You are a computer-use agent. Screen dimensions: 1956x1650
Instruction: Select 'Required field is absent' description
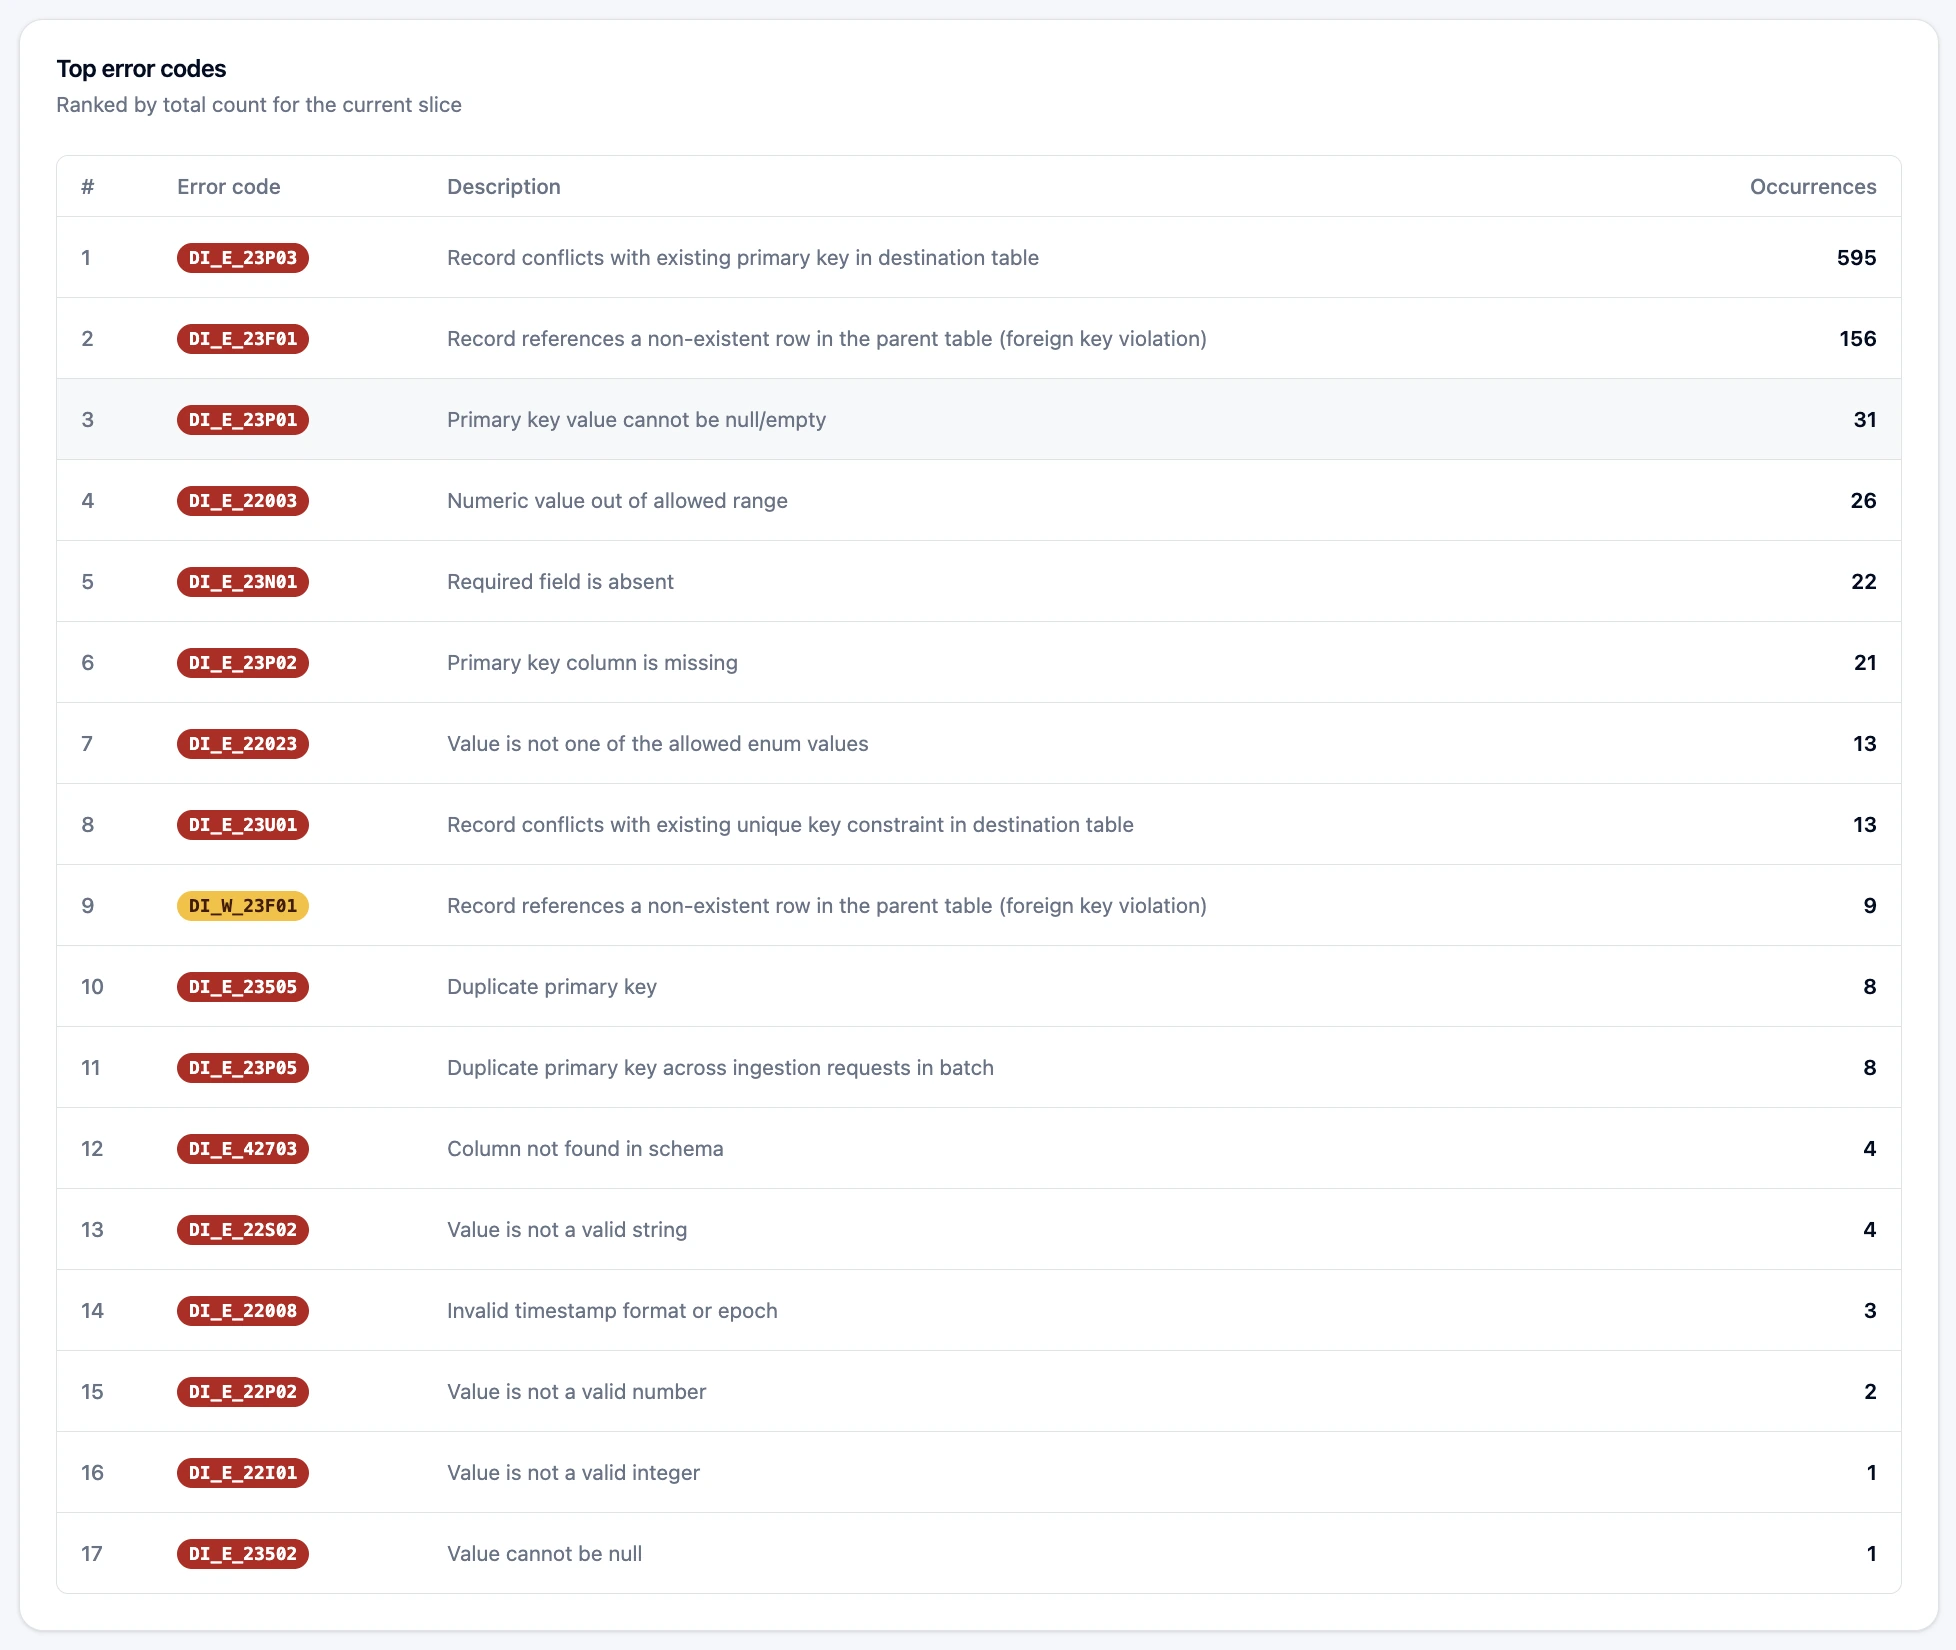pos(560,582)
